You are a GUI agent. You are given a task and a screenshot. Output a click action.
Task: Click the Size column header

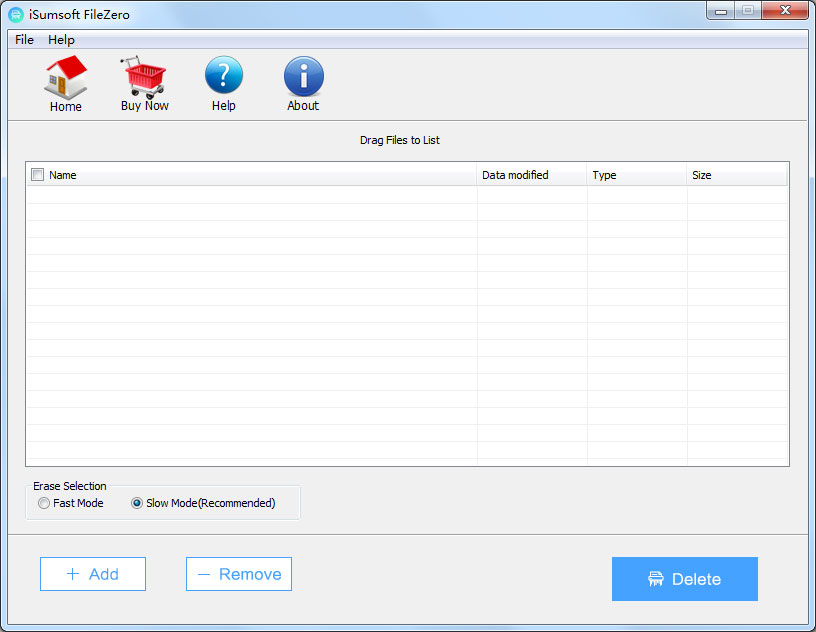[x=735, y=175]
